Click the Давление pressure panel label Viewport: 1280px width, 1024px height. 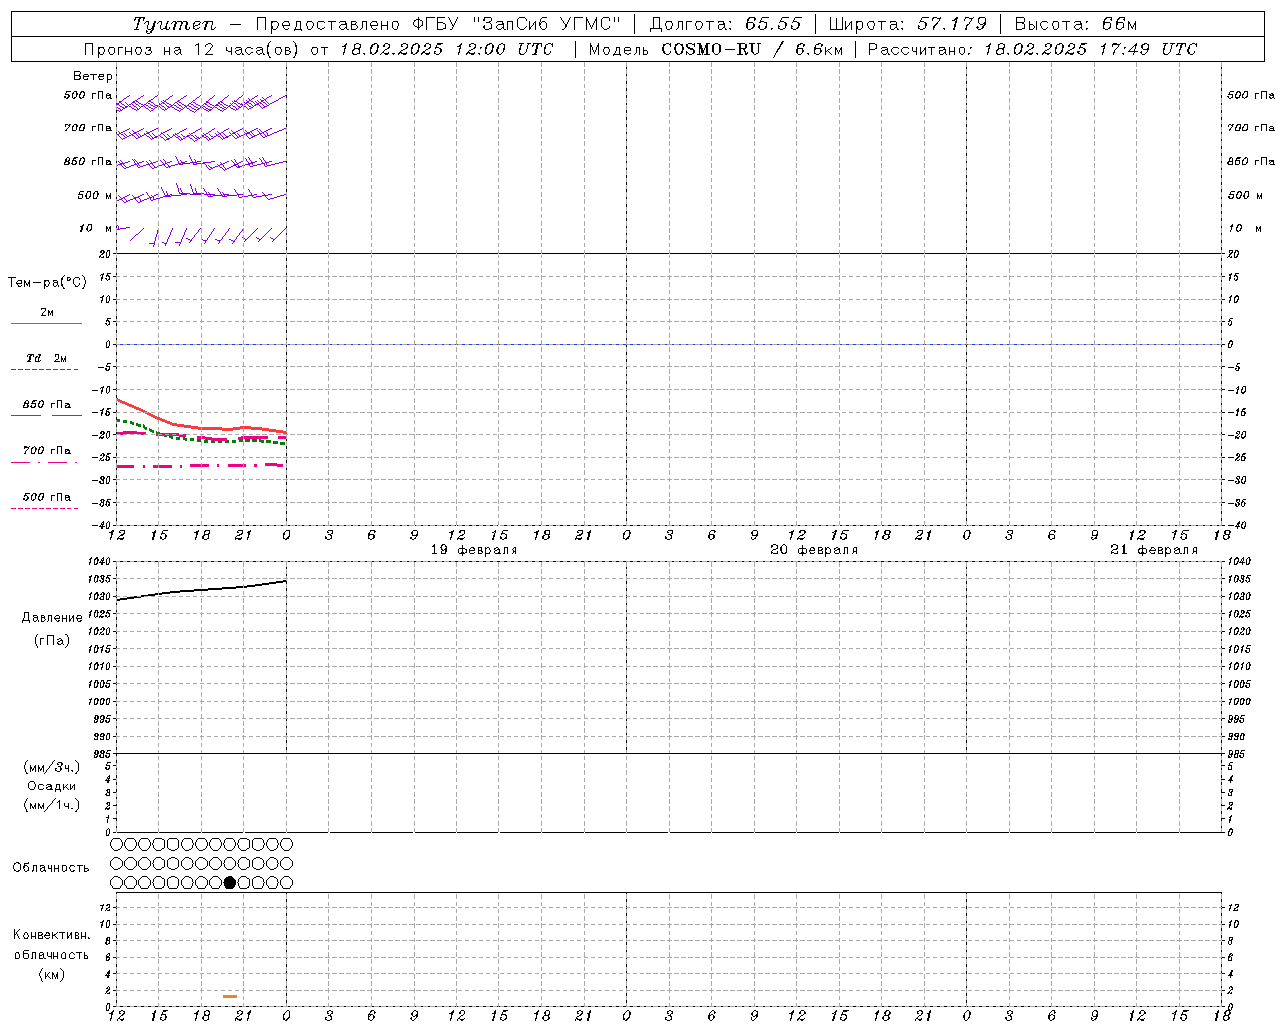52,618
